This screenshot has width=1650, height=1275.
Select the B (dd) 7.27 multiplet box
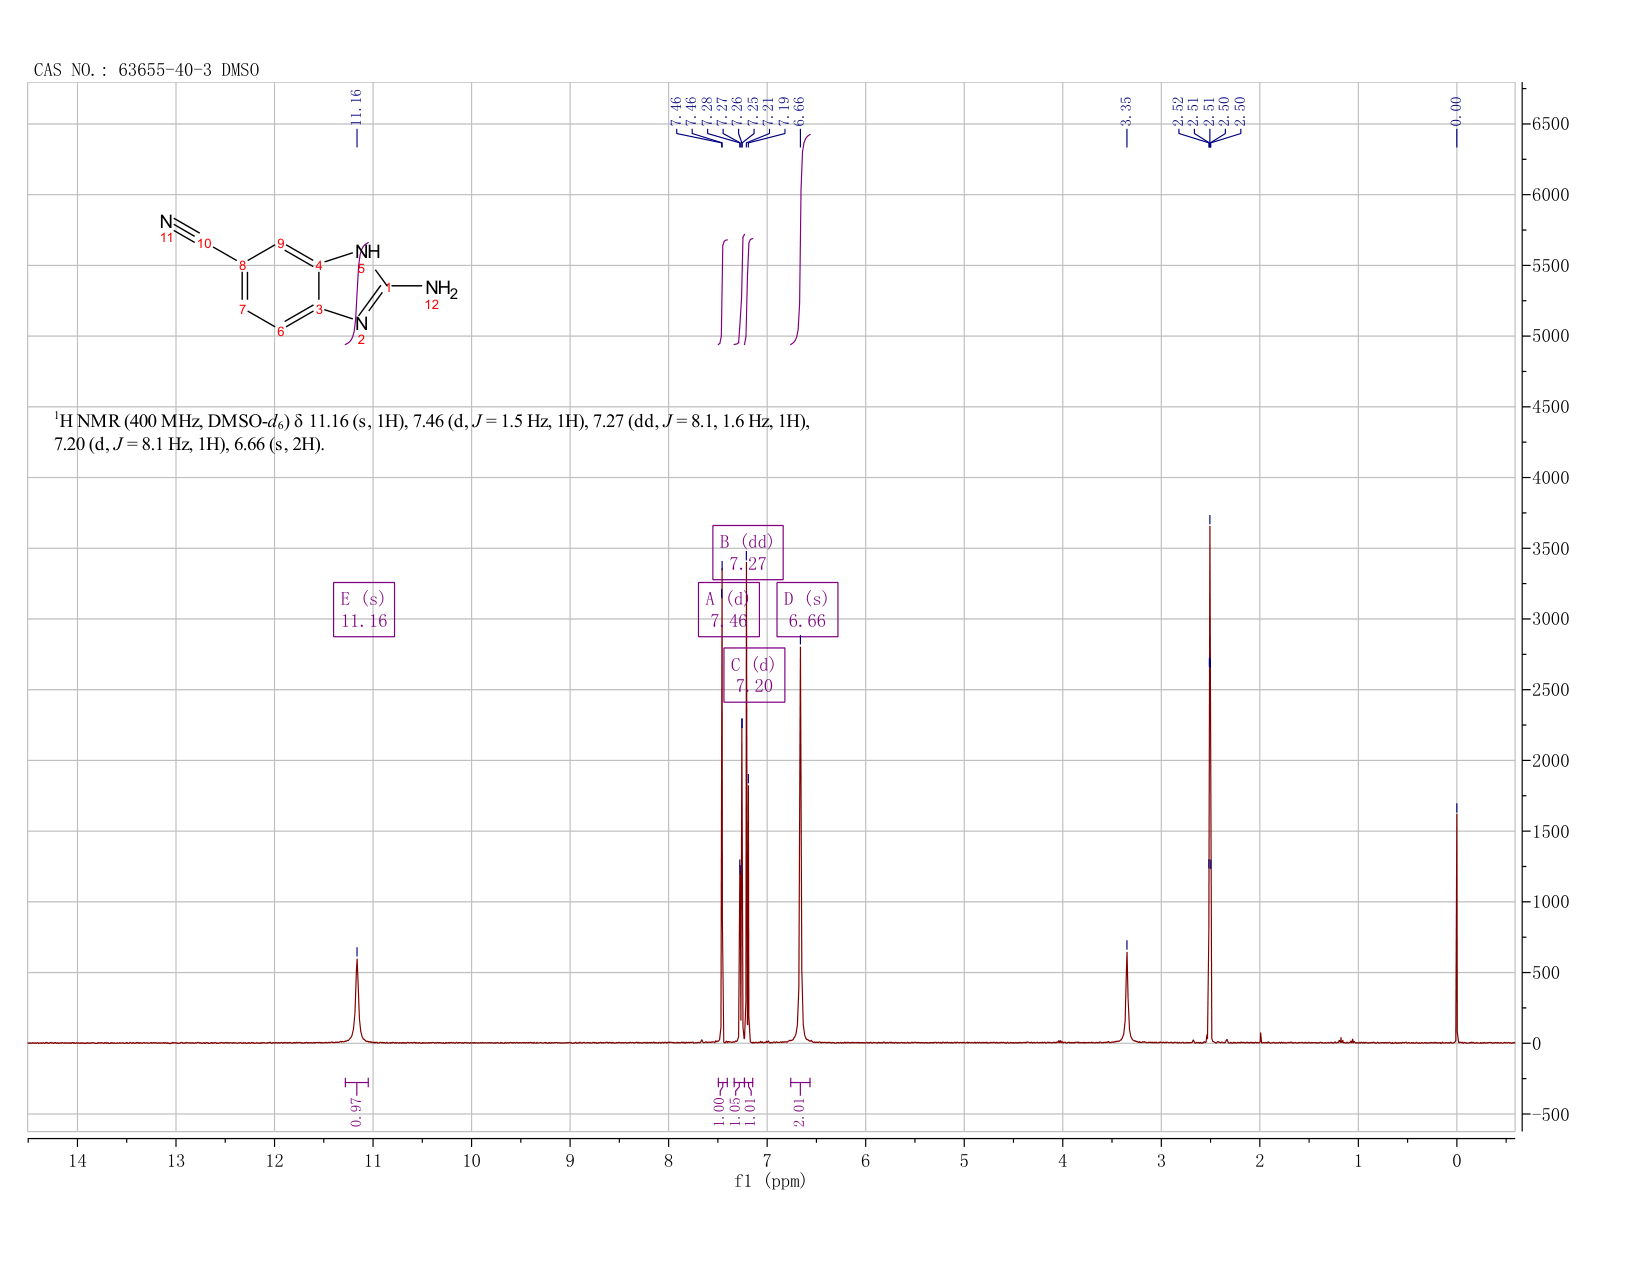748,553
